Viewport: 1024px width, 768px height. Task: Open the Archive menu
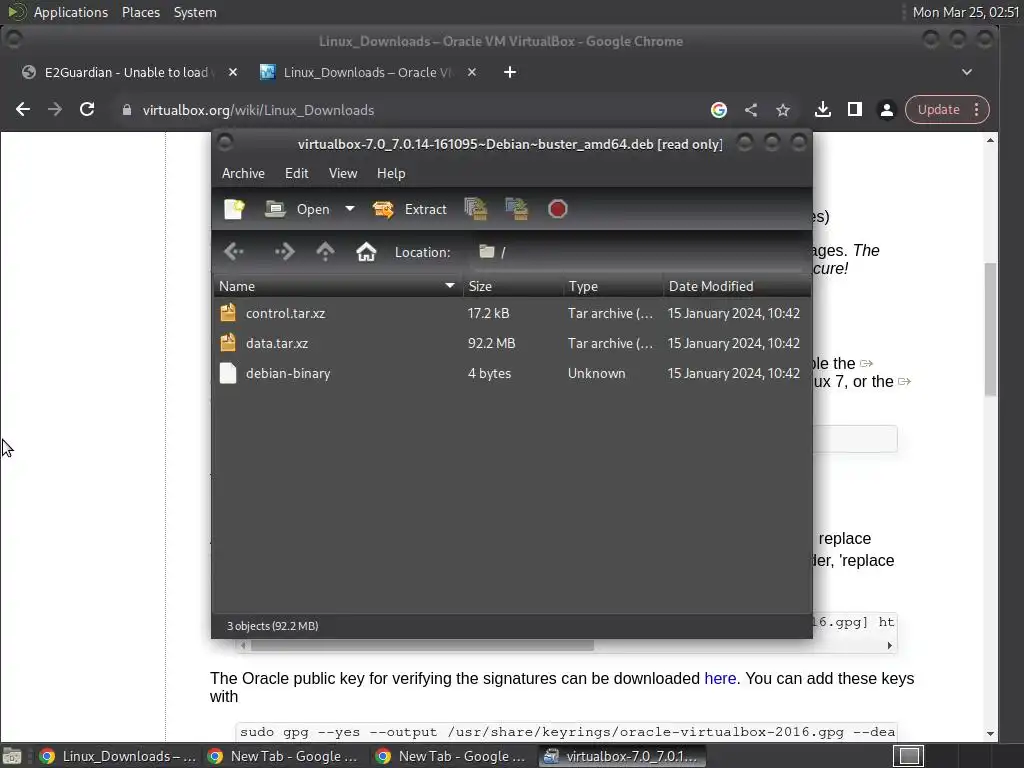click(243, 174)
